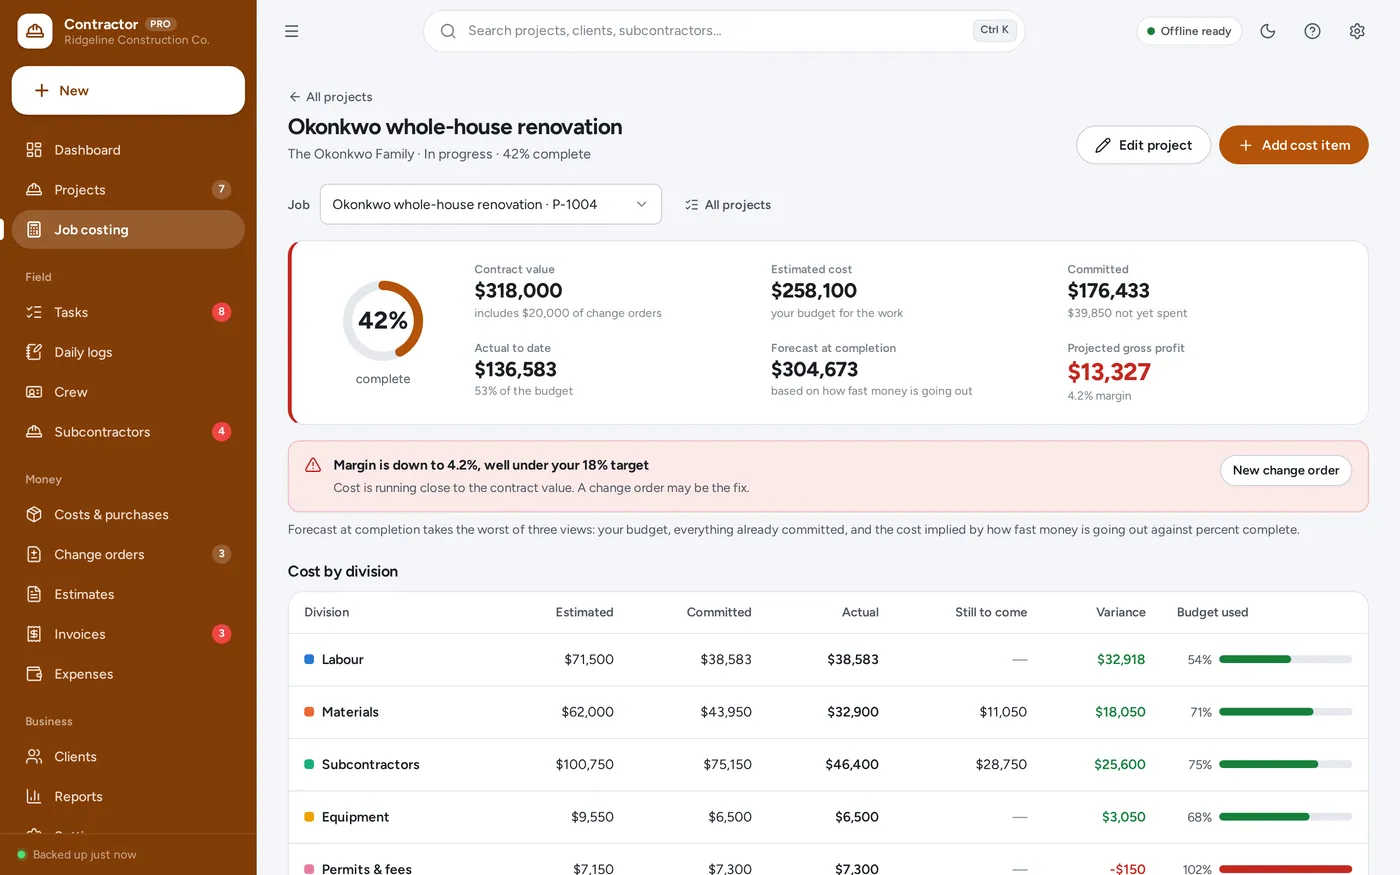
Task: Click the New button
Action: 128,91
